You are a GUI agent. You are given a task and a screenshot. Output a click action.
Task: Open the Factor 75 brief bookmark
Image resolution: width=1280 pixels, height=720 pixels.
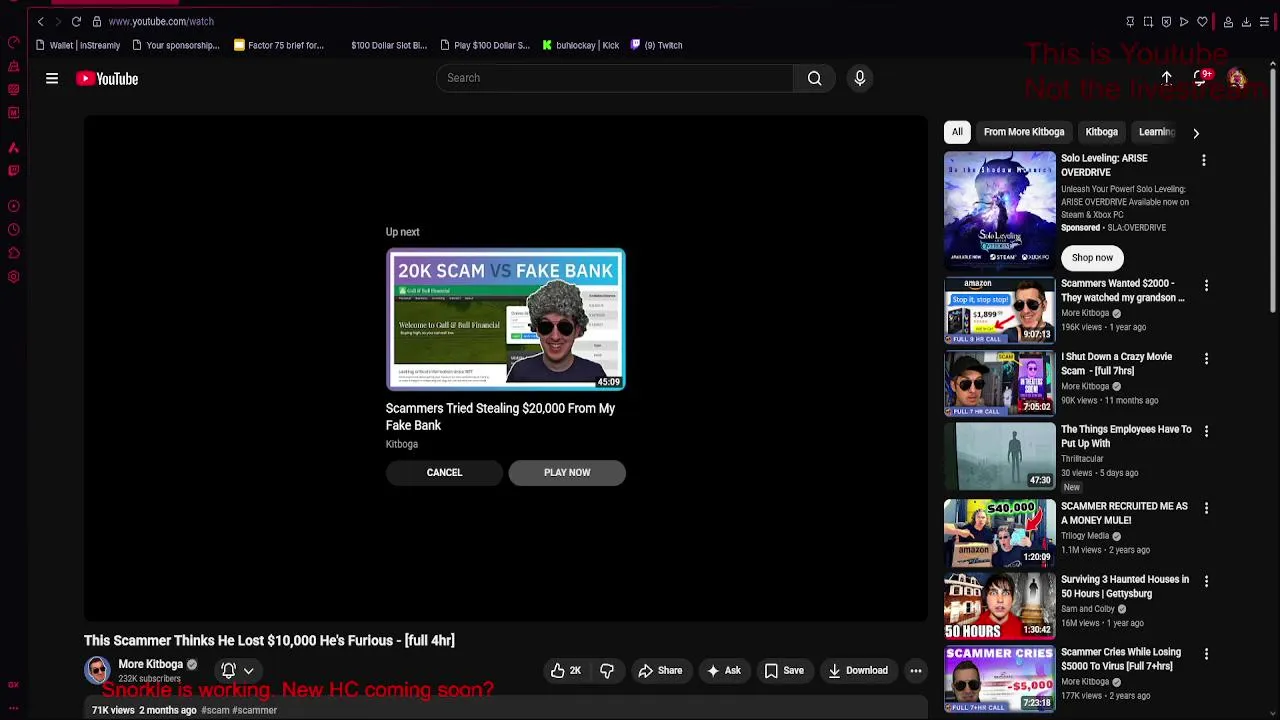tap(279, 45)
